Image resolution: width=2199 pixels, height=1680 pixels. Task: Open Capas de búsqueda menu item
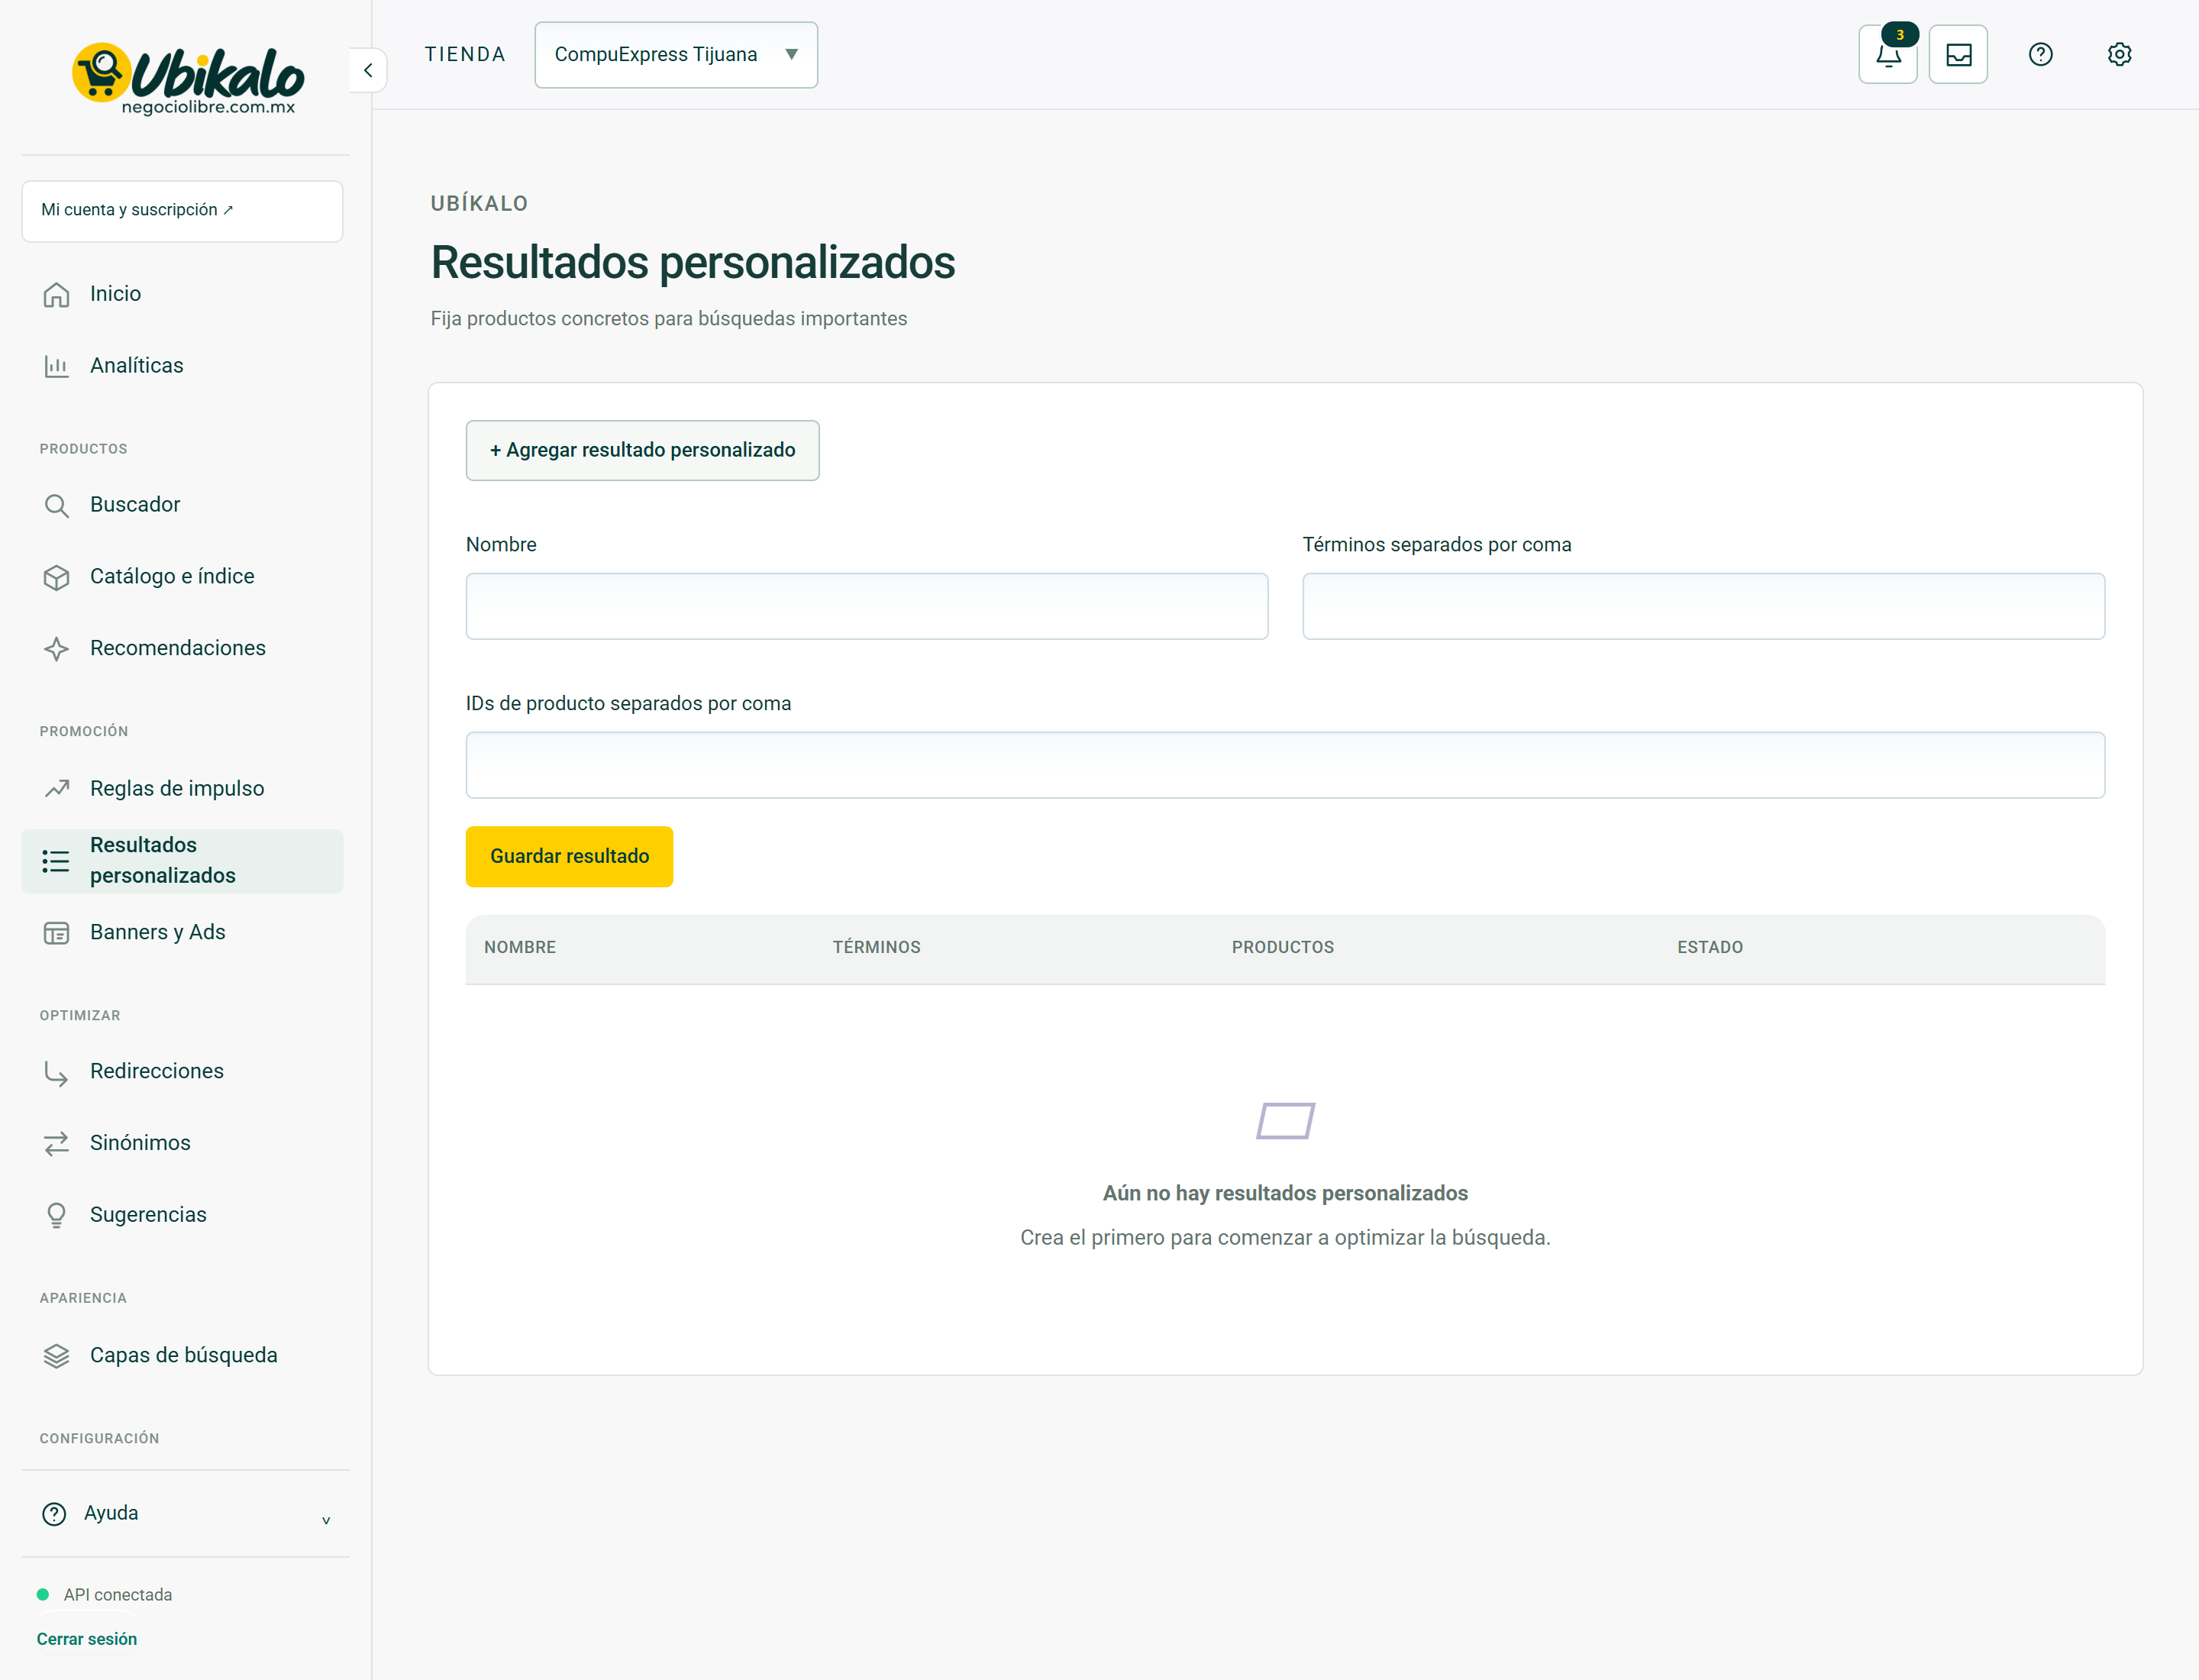click(x=182, y=1356)
